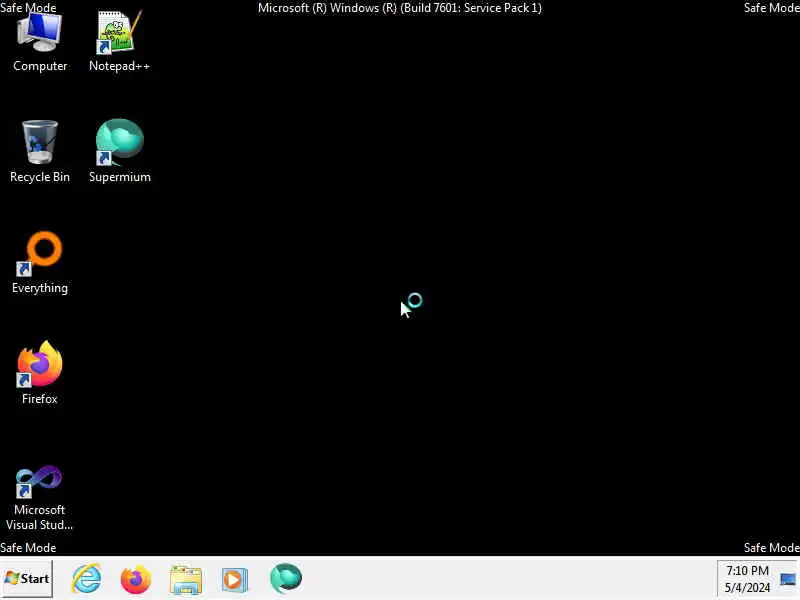Open Windows Media Player from the taskbar
Viewport: 800px width, 600px height.
click(235, 580)
